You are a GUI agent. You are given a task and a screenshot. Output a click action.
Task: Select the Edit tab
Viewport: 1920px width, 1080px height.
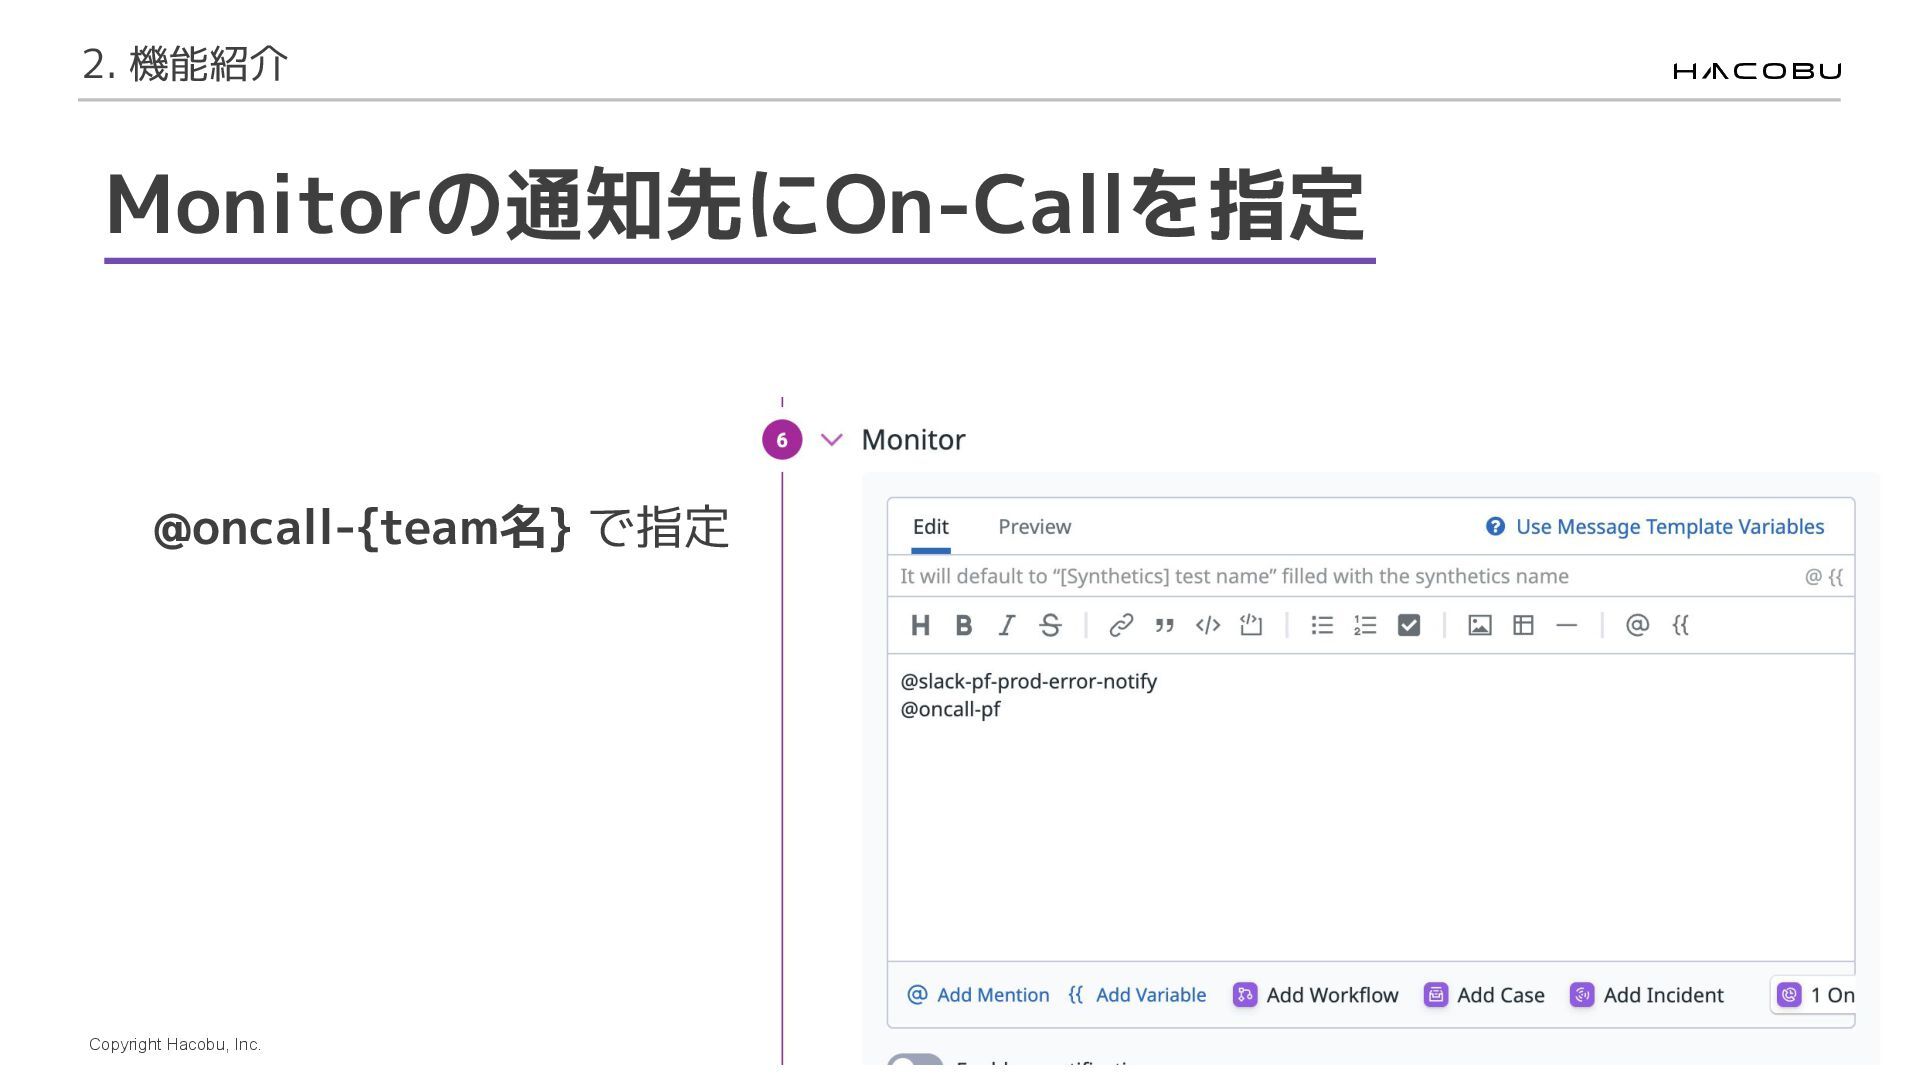(x=930, y=527)
